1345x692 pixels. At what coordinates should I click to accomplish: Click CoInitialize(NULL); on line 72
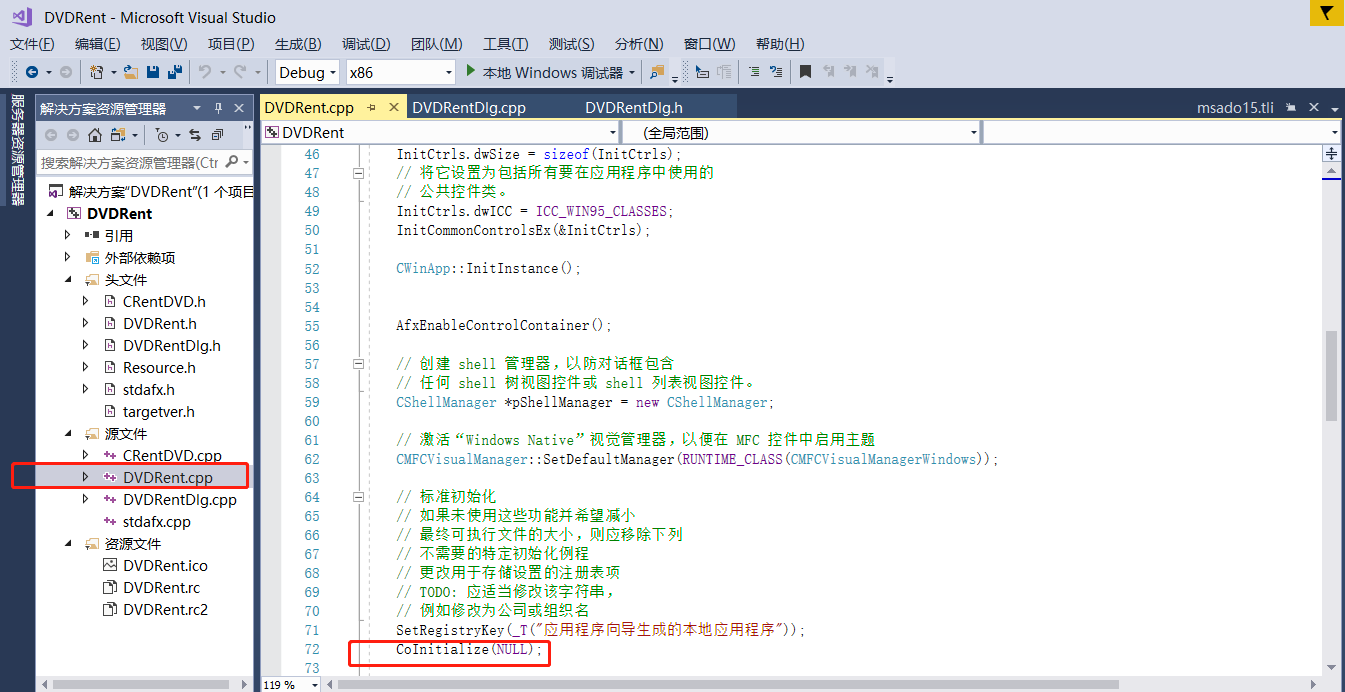tap(470, 650)
